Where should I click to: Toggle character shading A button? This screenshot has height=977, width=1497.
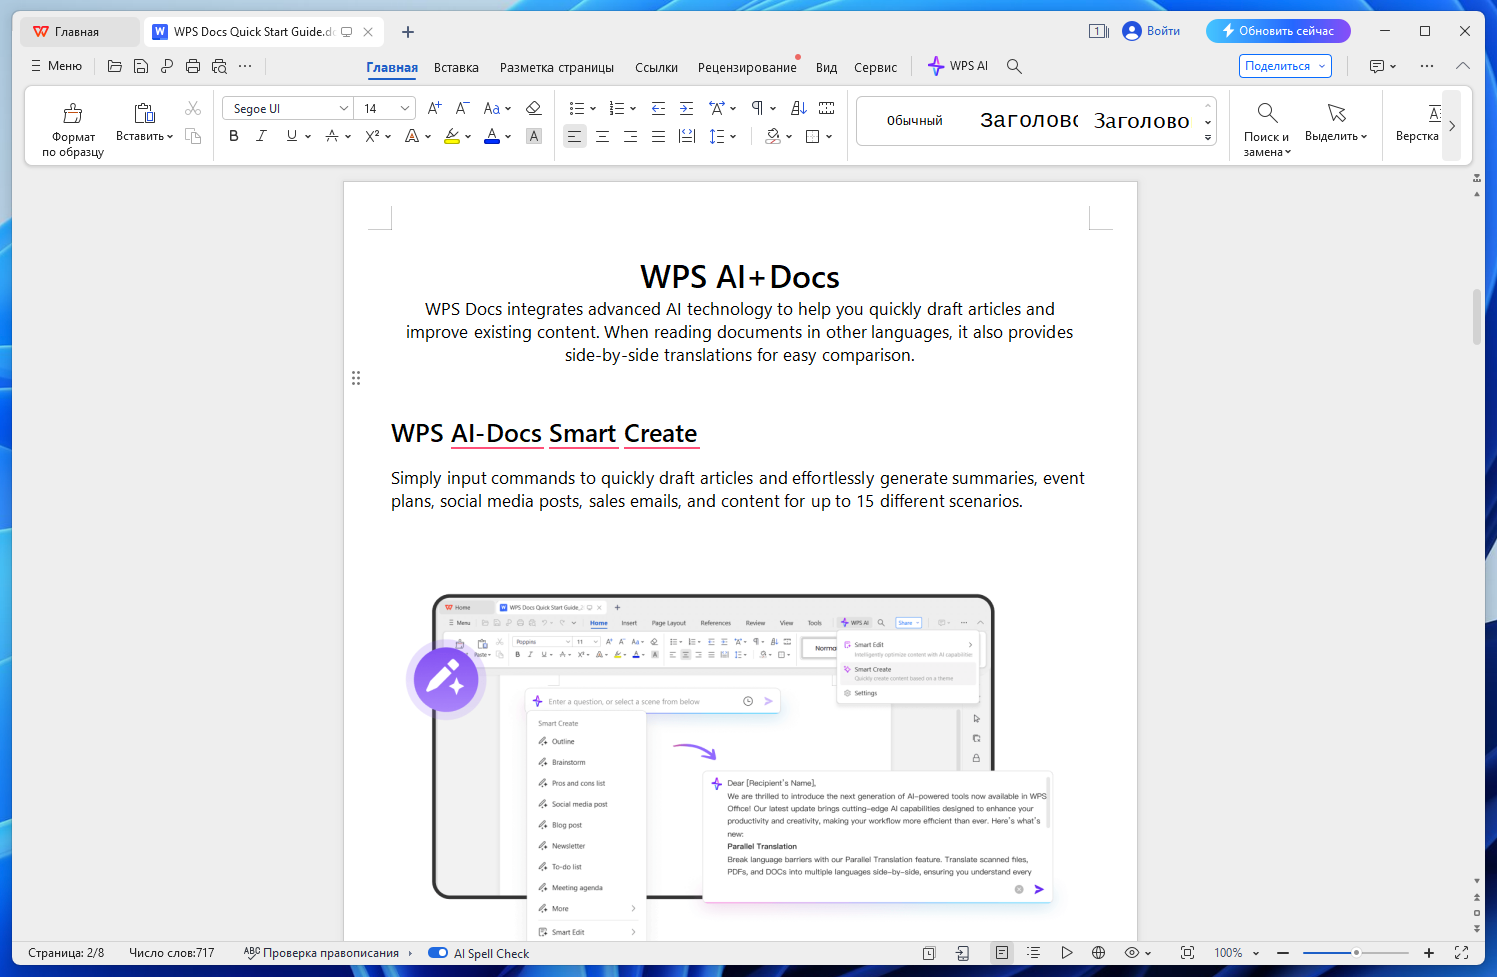pyautogui.click(x=534, y=136)
